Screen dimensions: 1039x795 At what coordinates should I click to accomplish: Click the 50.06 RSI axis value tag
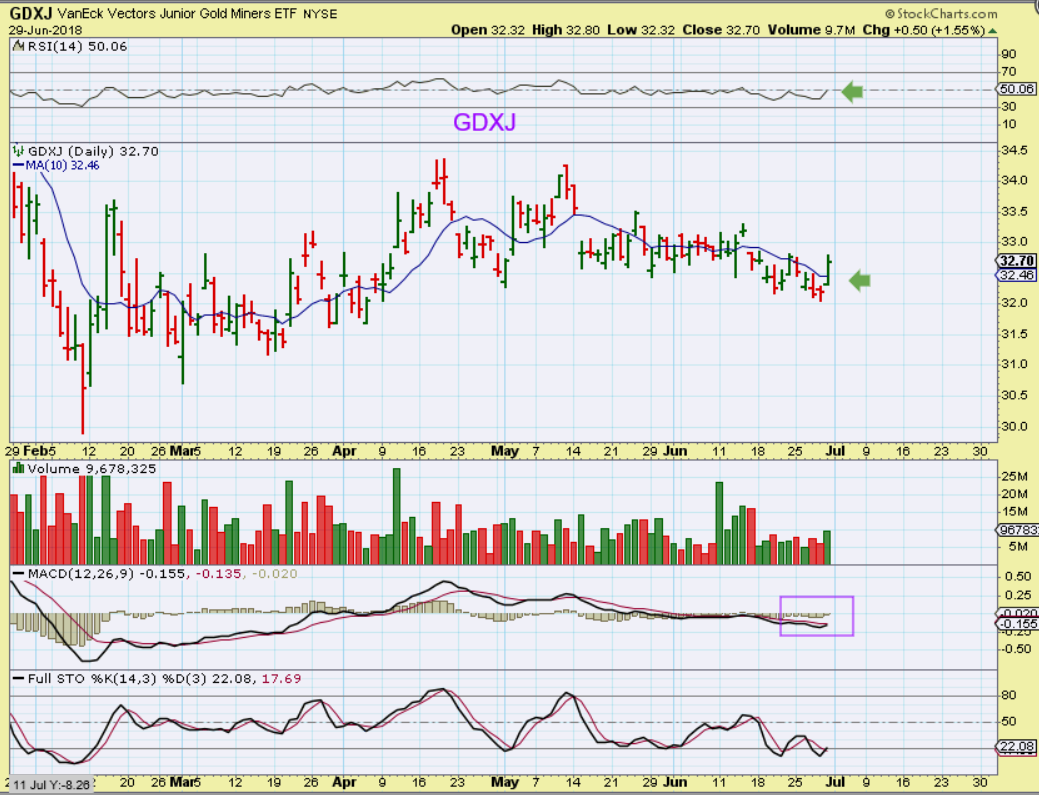[1016, 89]
